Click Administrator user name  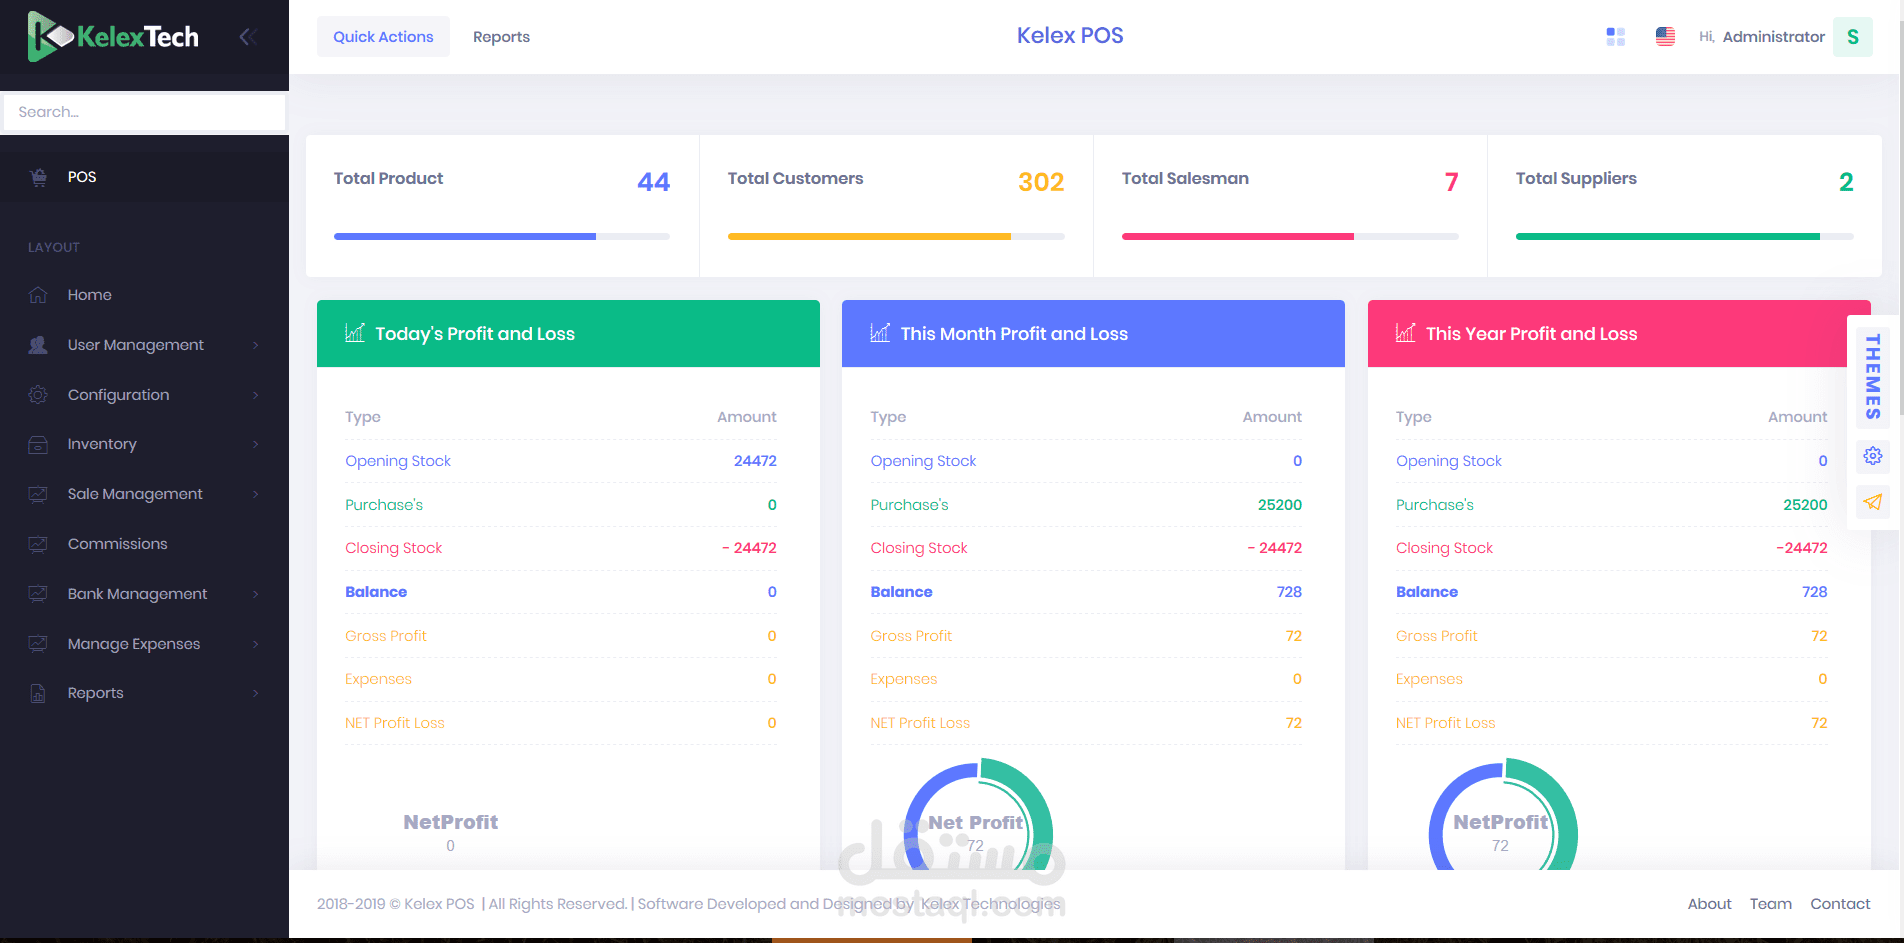click(1773, 37)
